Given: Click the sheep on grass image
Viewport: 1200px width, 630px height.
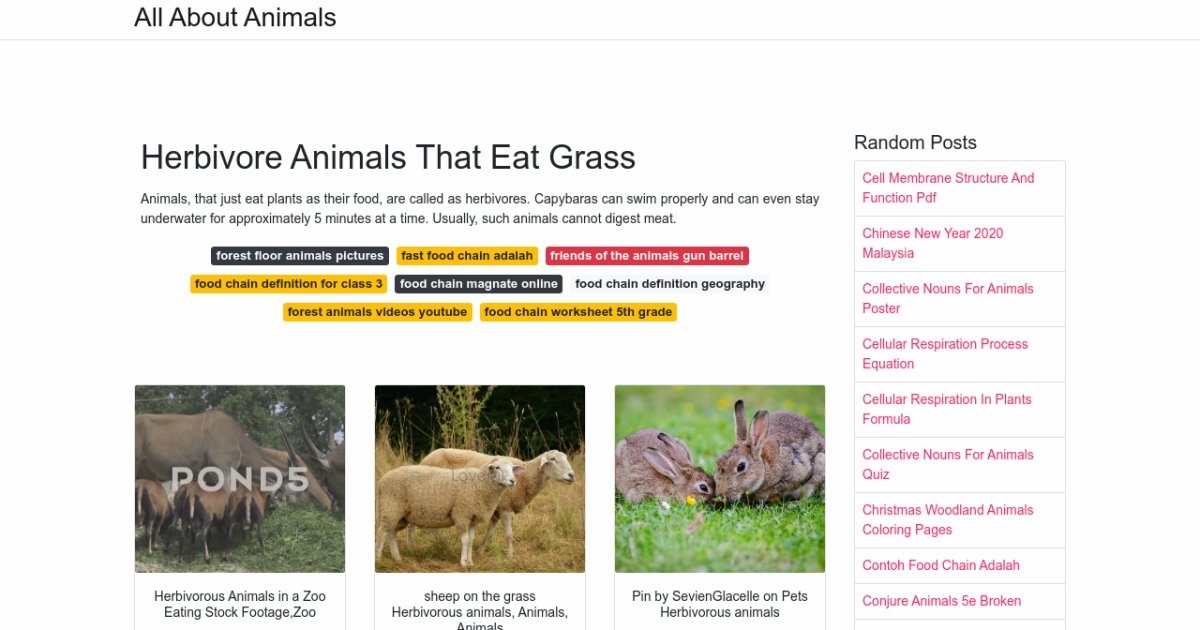Looking at the screenshot, I should [x=480, y=478].
